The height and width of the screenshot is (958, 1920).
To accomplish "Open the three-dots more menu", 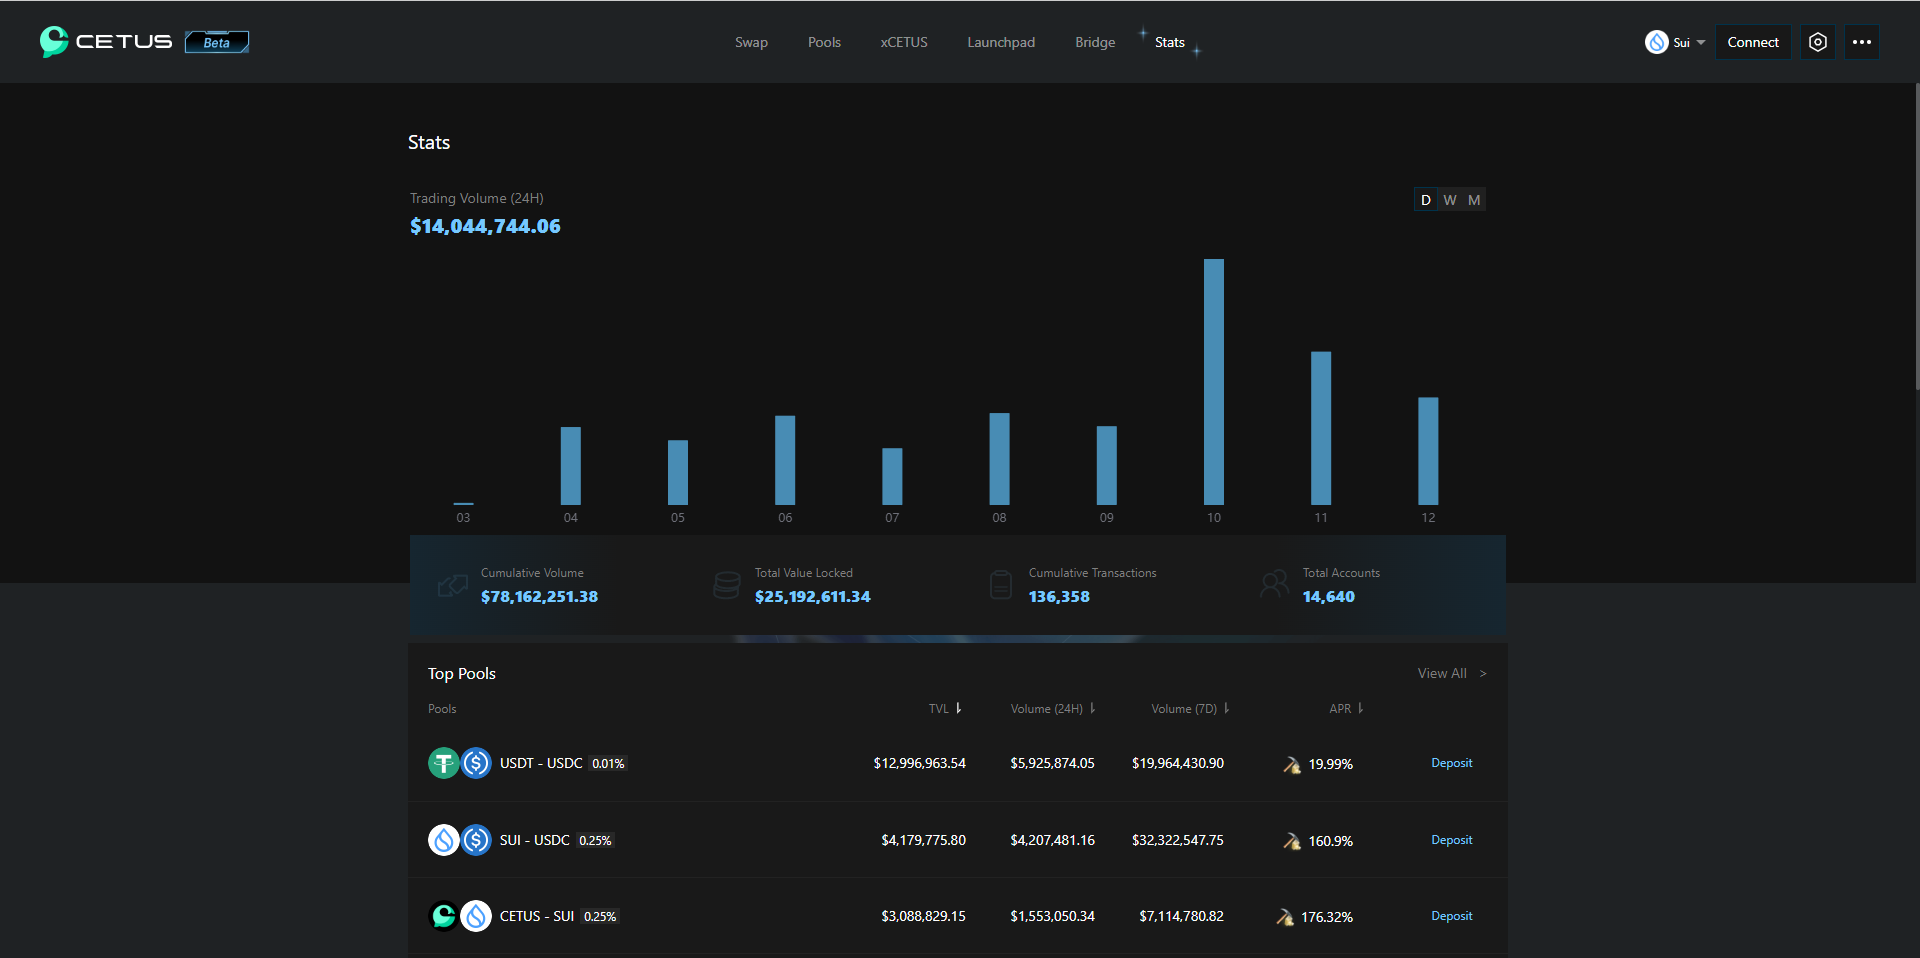I will point(1862,42).
